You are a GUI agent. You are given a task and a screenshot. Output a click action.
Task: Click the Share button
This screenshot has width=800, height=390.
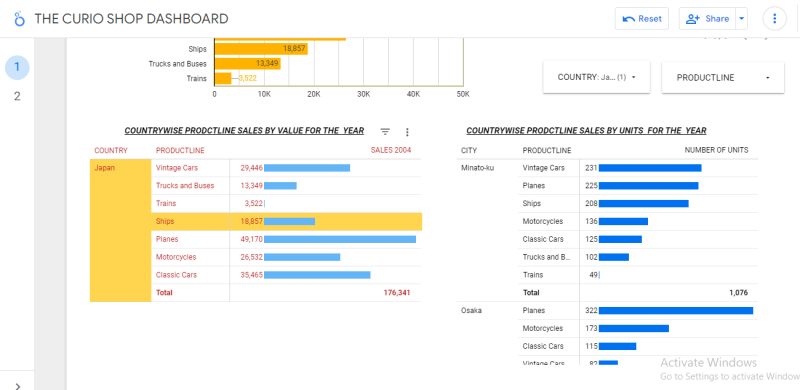coord(707,19)
